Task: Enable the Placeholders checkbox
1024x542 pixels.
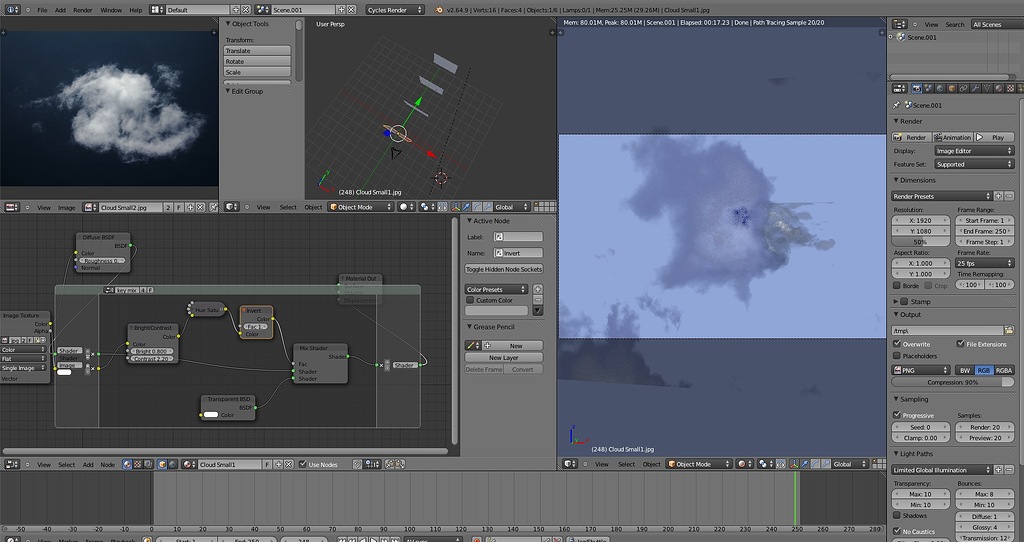Action: [897, 355]
